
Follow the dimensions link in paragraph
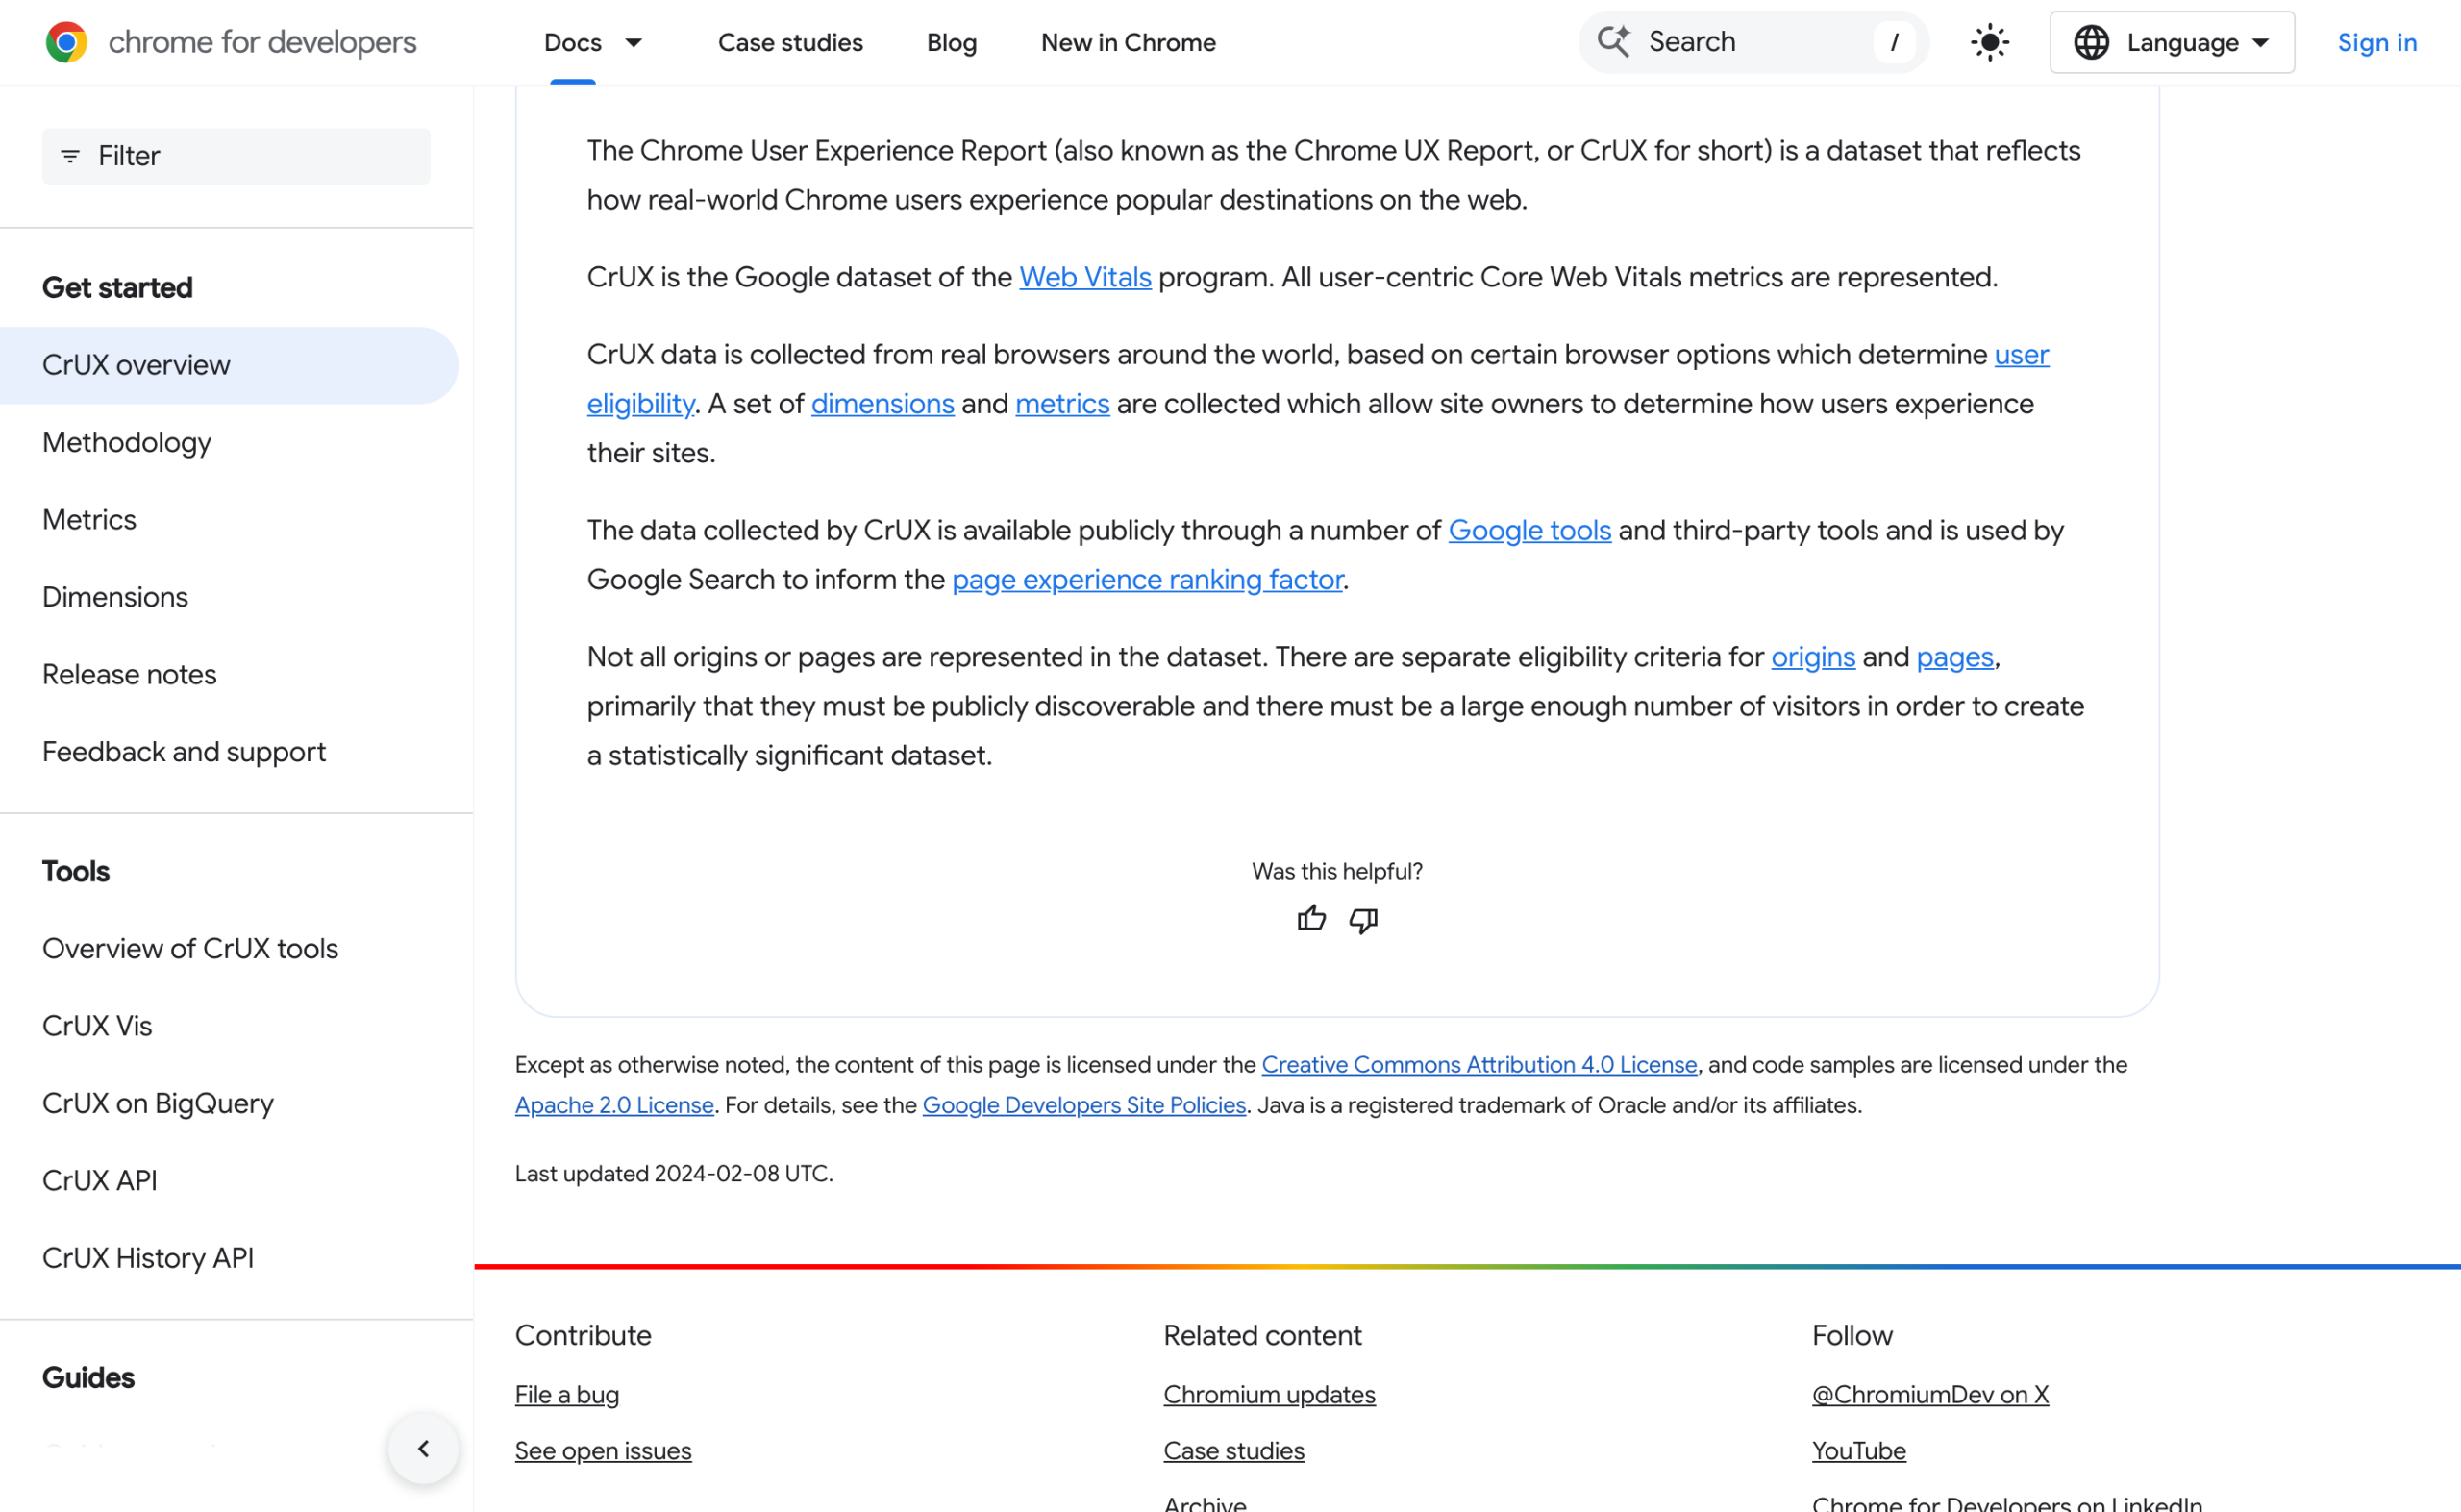point(882,403)
